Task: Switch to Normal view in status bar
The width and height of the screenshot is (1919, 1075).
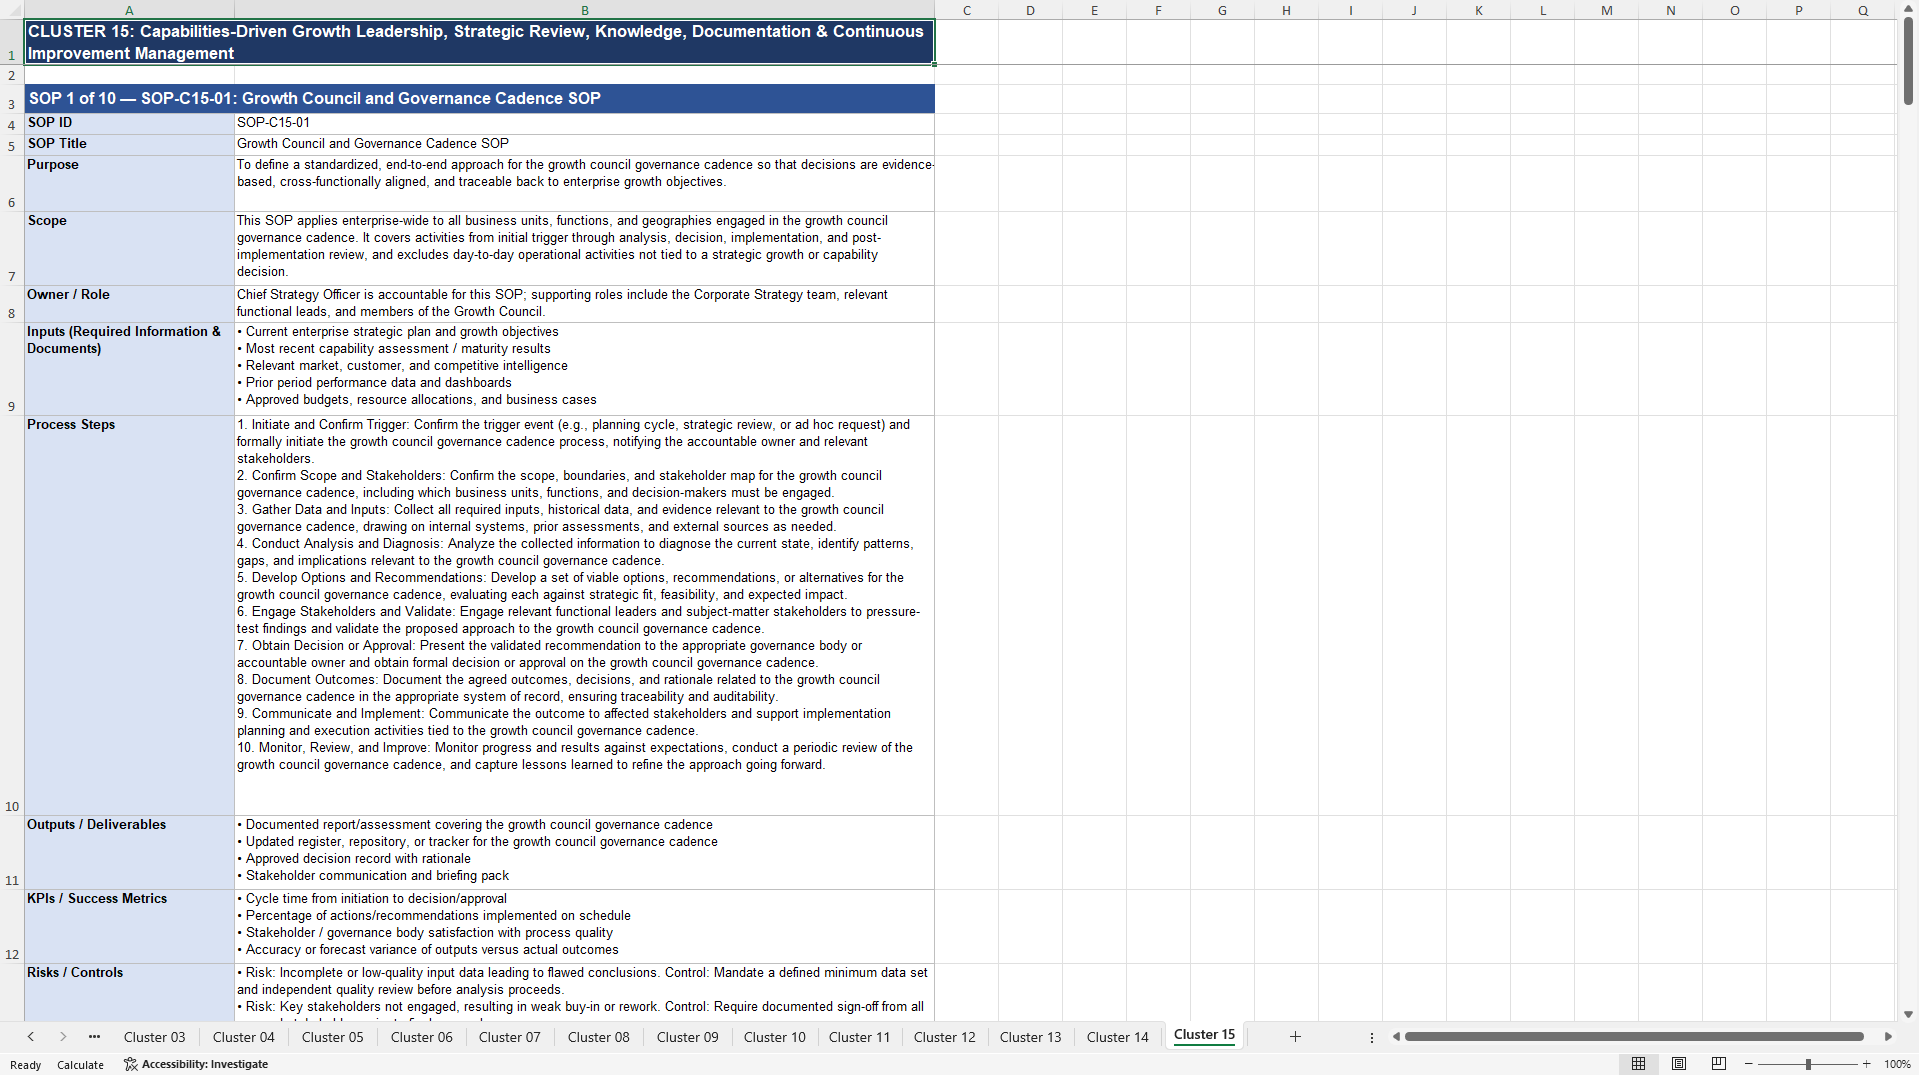Action: 1638,1064
